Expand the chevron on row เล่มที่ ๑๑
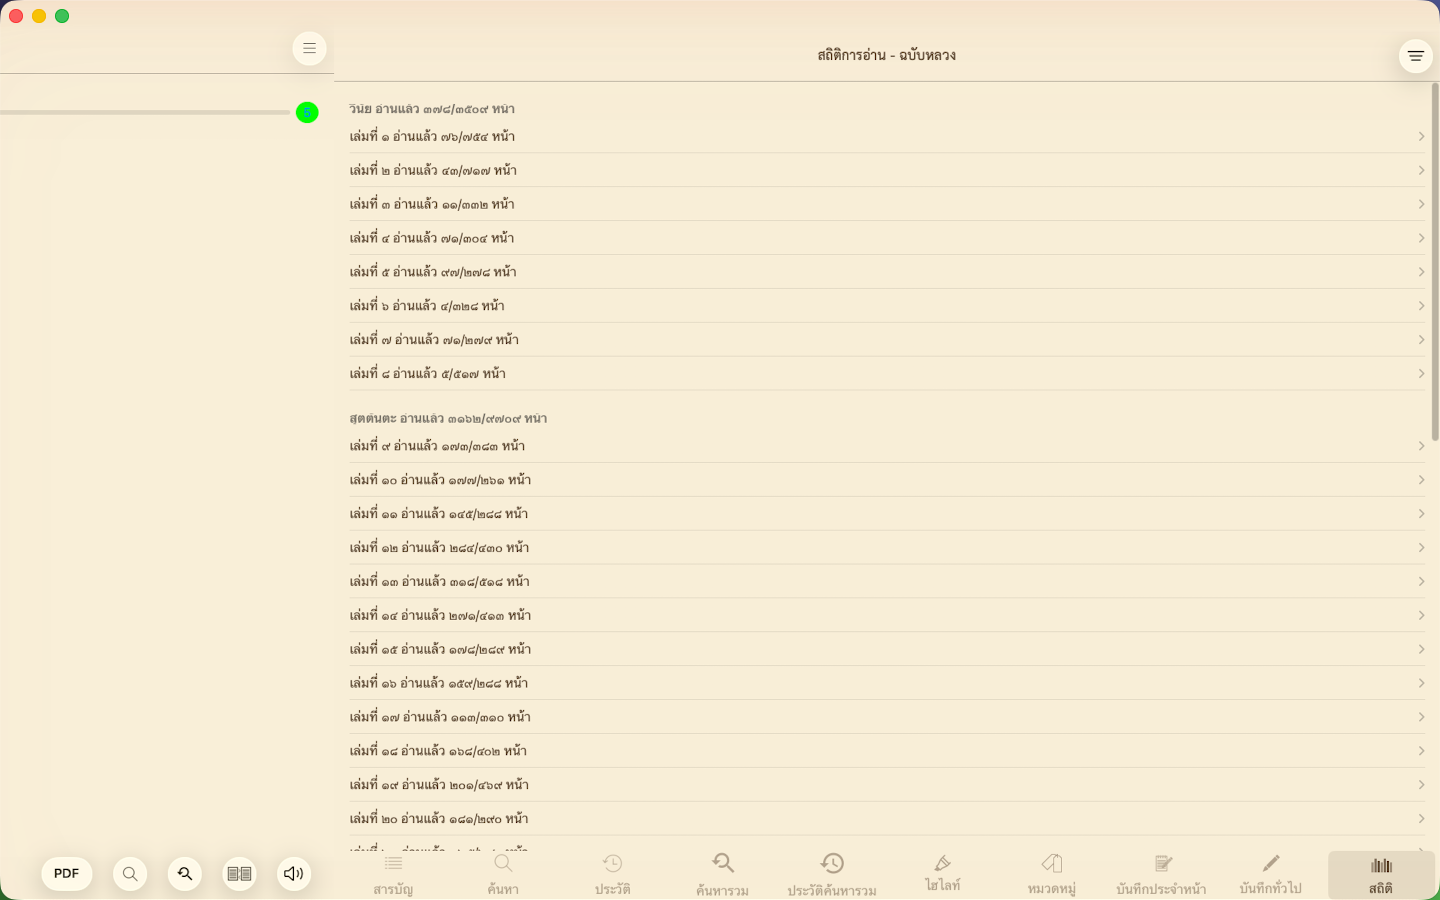Screen dimensions: 1440x900 click(1421, 514)
